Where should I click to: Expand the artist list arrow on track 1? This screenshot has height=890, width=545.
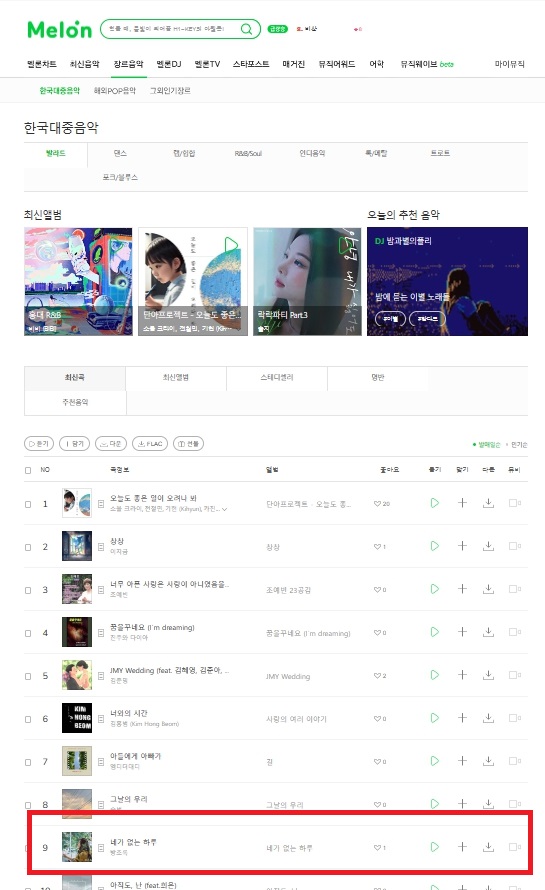click(225, 509)
